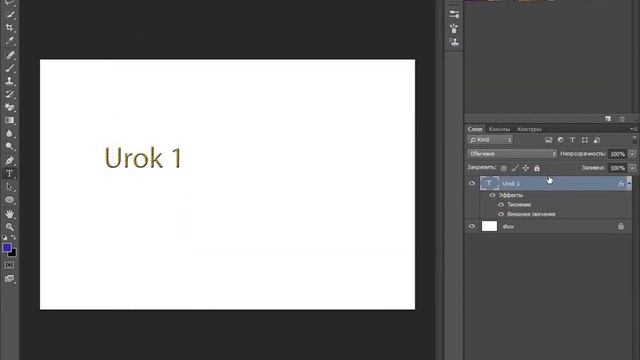
Task: Select the Quick Selection tool
Action: pyautogui.click(x=10, y=15)
